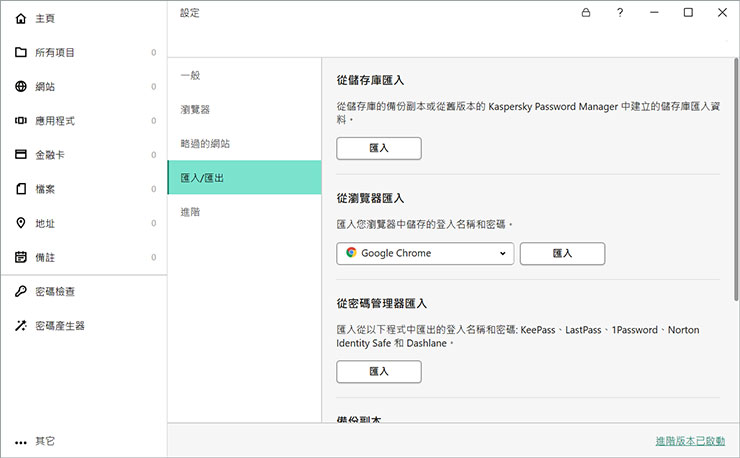Click the location pin icon for 地址
Image resolution: width=740 pixels, height=458 pixels.
tap(20, 223)
